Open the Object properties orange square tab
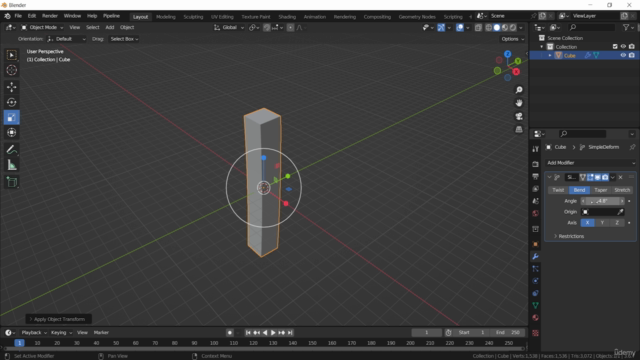640x360 pixels. pyautogui.click(x=536, y=244)
